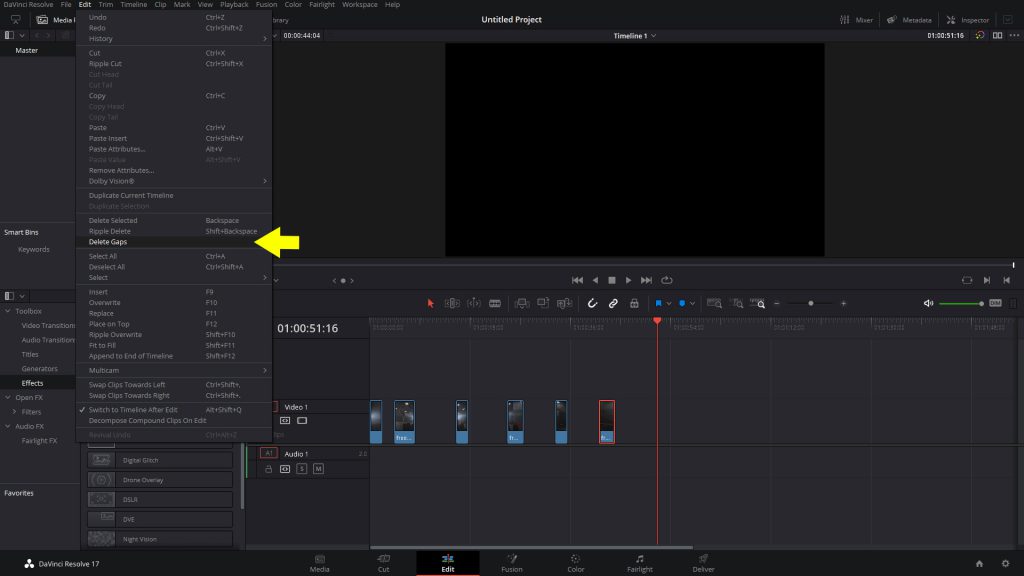This screenshot has width=1024, height=576.
Task: Activate Trim Edit mode in timeline toolbar
Action: pyautogui.click(x=452, y=304)
